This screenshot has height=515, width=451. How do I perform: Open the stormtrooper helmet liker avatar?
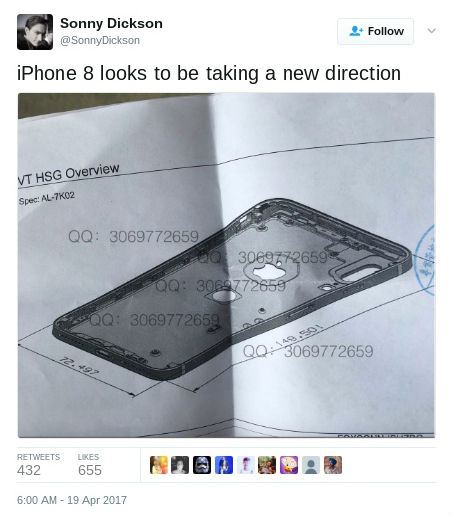(202, 465)
